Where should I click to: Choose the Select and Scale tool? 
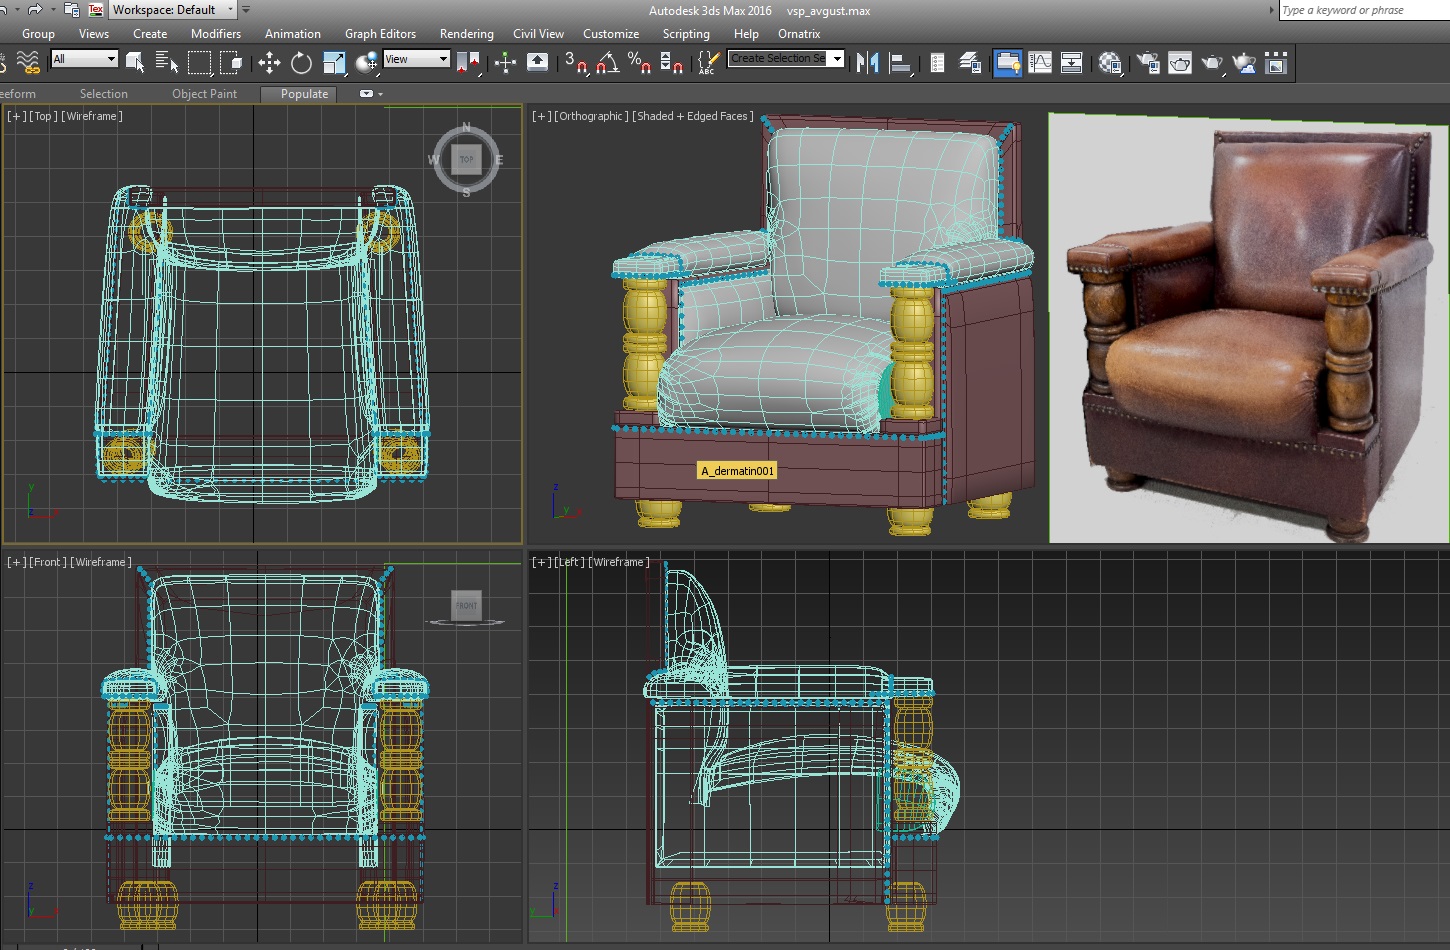(x=334, y=63)
